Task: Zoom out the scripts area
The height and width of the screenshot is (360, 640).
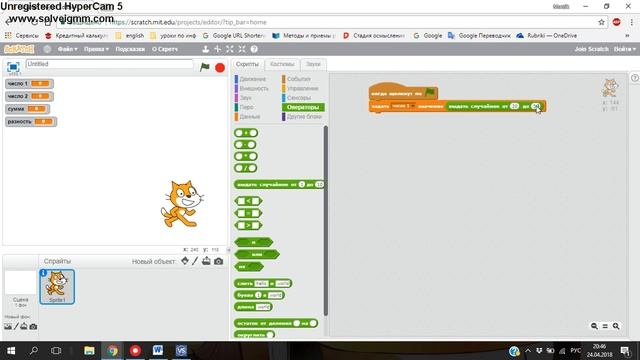Action: (x=594, y=326)
